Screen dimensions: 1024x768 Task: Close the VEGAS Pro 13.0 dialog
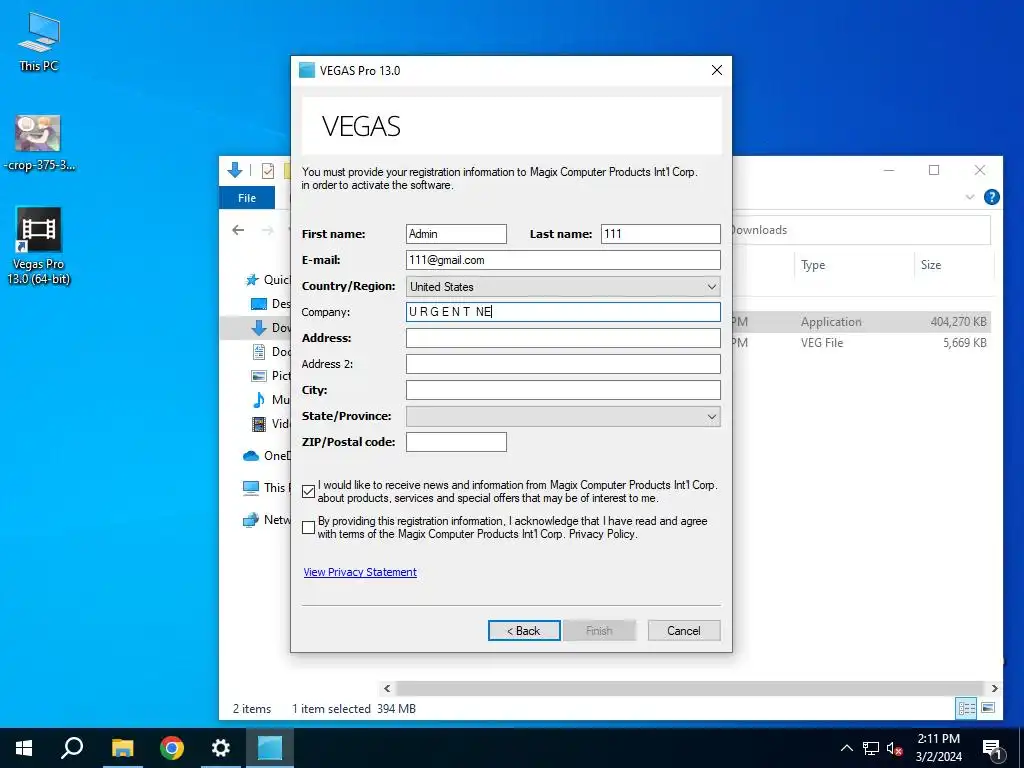(716, 70)
